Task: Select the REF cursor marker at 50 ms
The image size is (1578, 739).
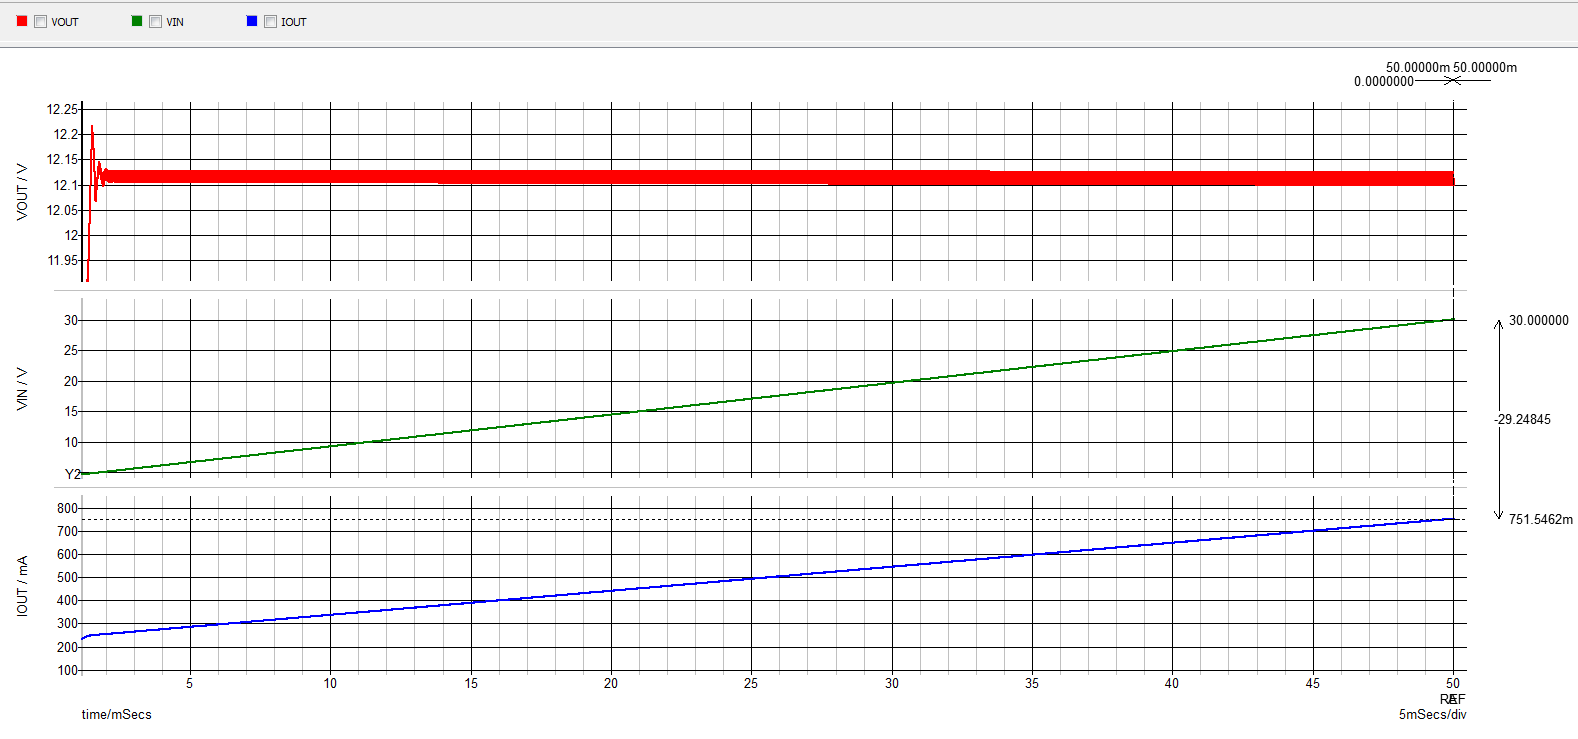Action: pos(1453,699)
